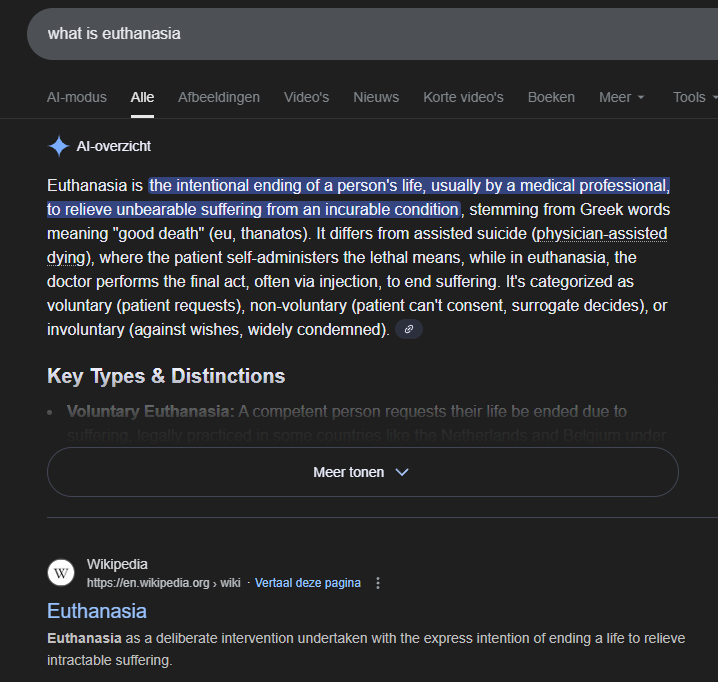Open the Afbeeldingen tab
718x682 pixels.
pyautogui.click(x=219, y=97)
